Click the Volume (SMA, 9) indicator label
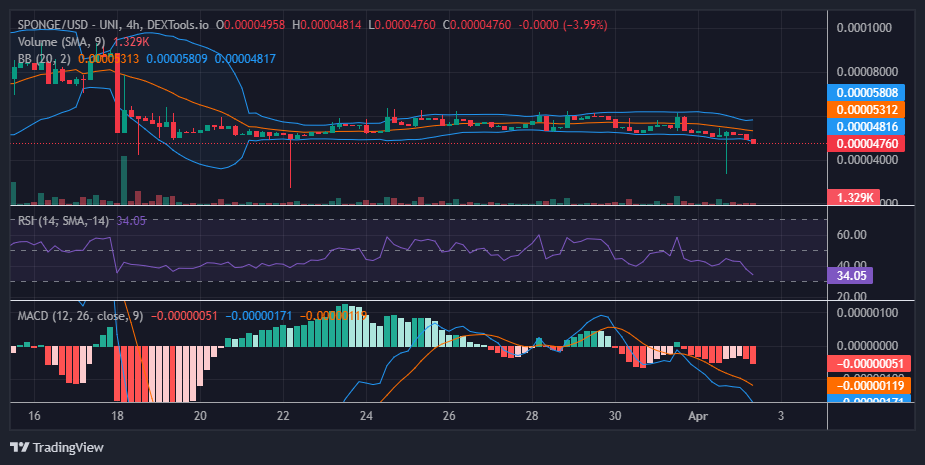Image resolution: width=925 pixels, height=465 pixels. click(63, 42)
